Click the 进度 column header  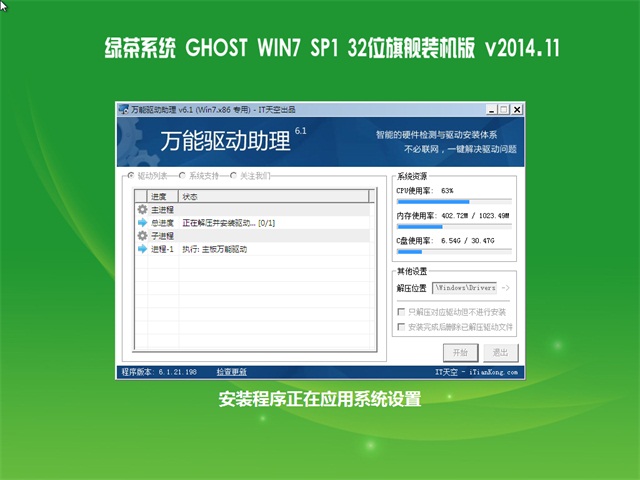(162, 196)
